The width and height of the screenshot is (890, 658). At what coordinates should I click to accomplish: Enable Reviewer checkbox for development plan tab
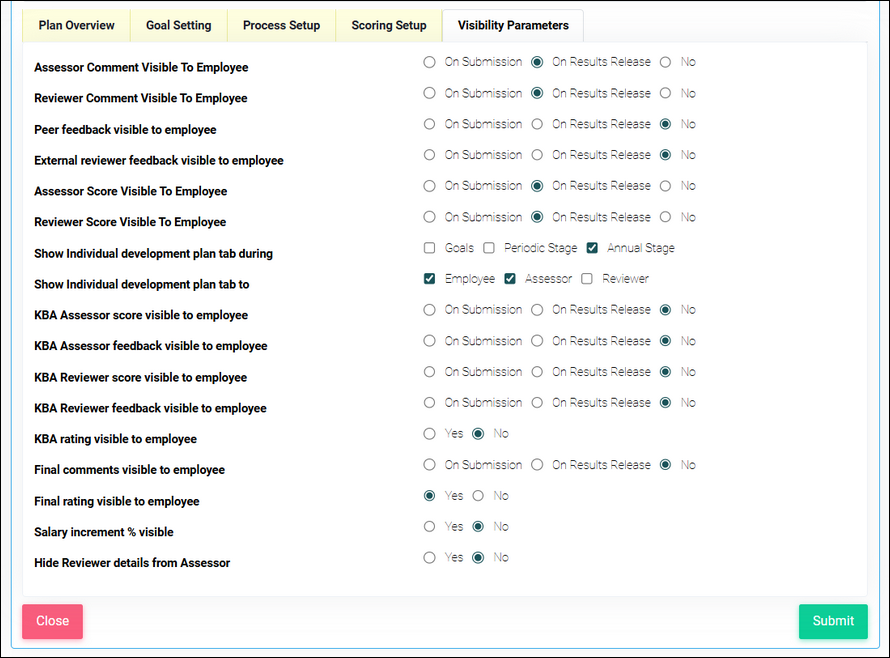pyautogui.click(x=587, y=279)
